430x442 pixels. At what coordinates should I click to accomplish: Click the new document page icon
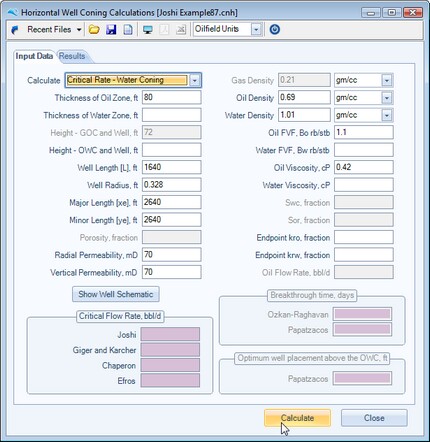pos(128,30)
